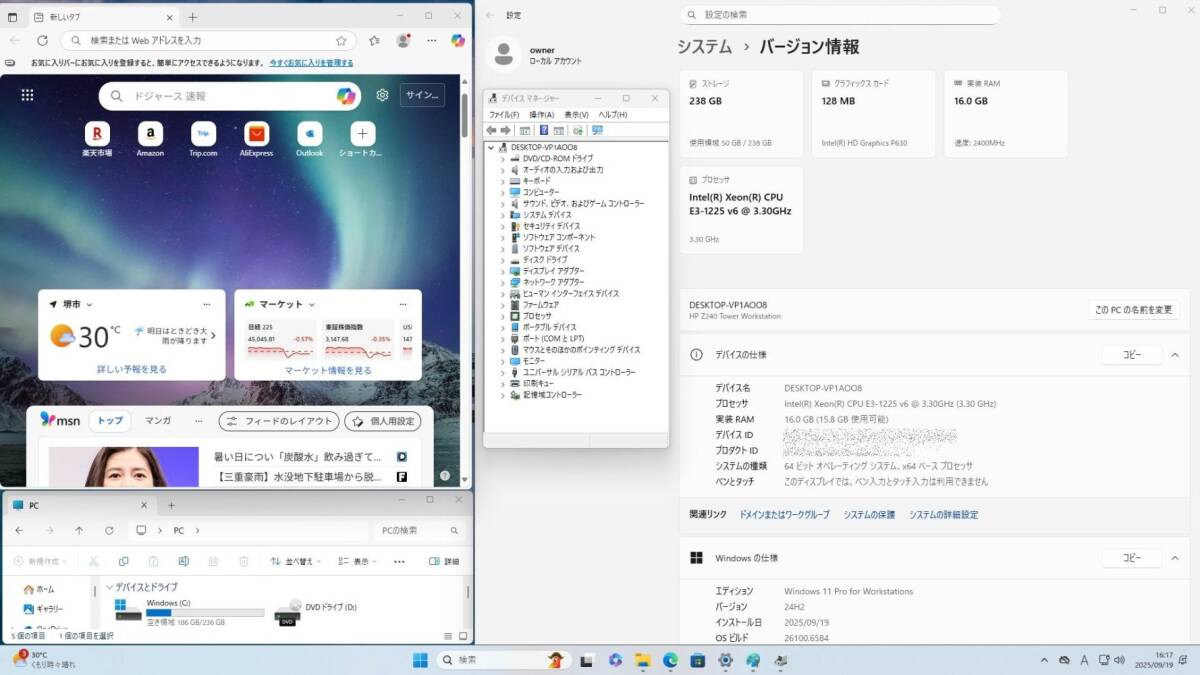Open the Amazon shortcut tile
Viewport: 1200px width, 675px height.
tap(150, 139)
